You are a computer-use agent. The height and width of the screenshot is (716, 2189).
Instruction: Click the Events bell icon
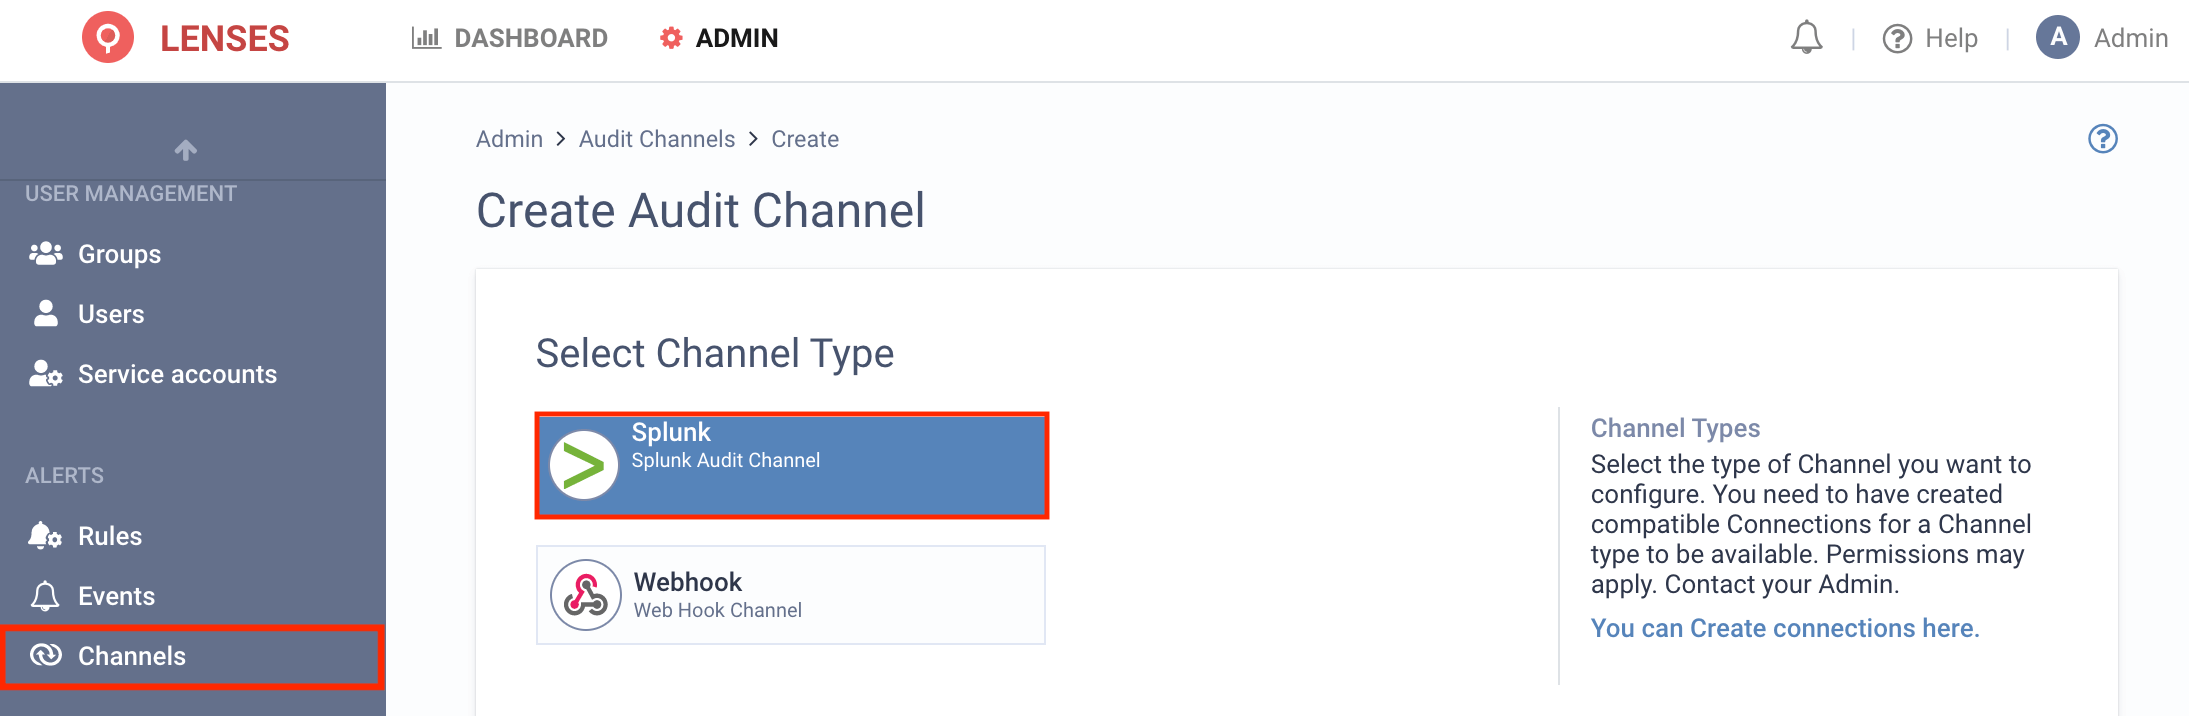45,596
